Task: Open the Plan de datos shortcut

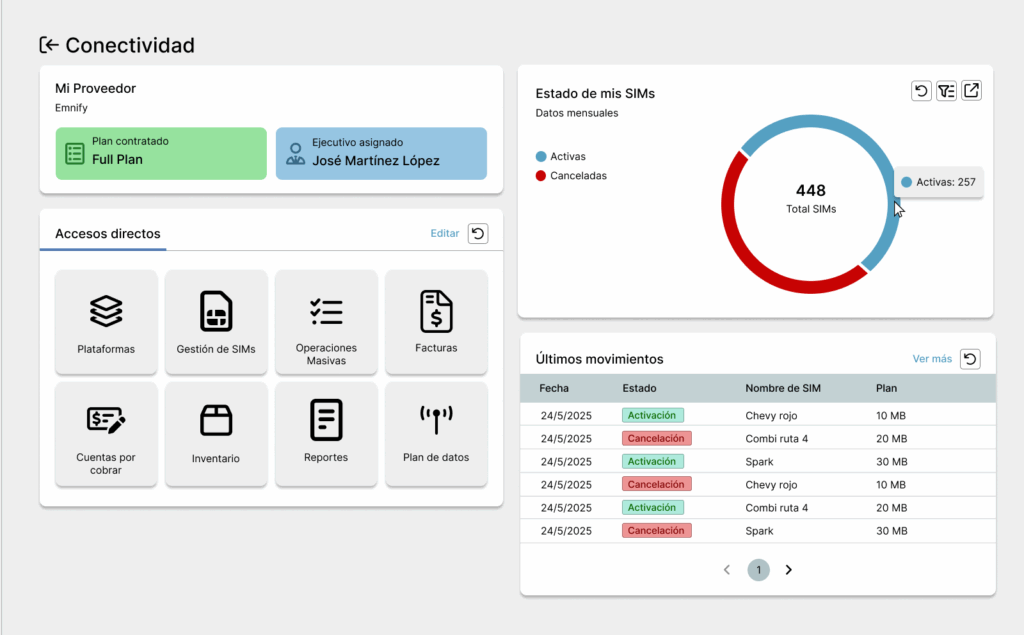Action: (x=436, y=433)
